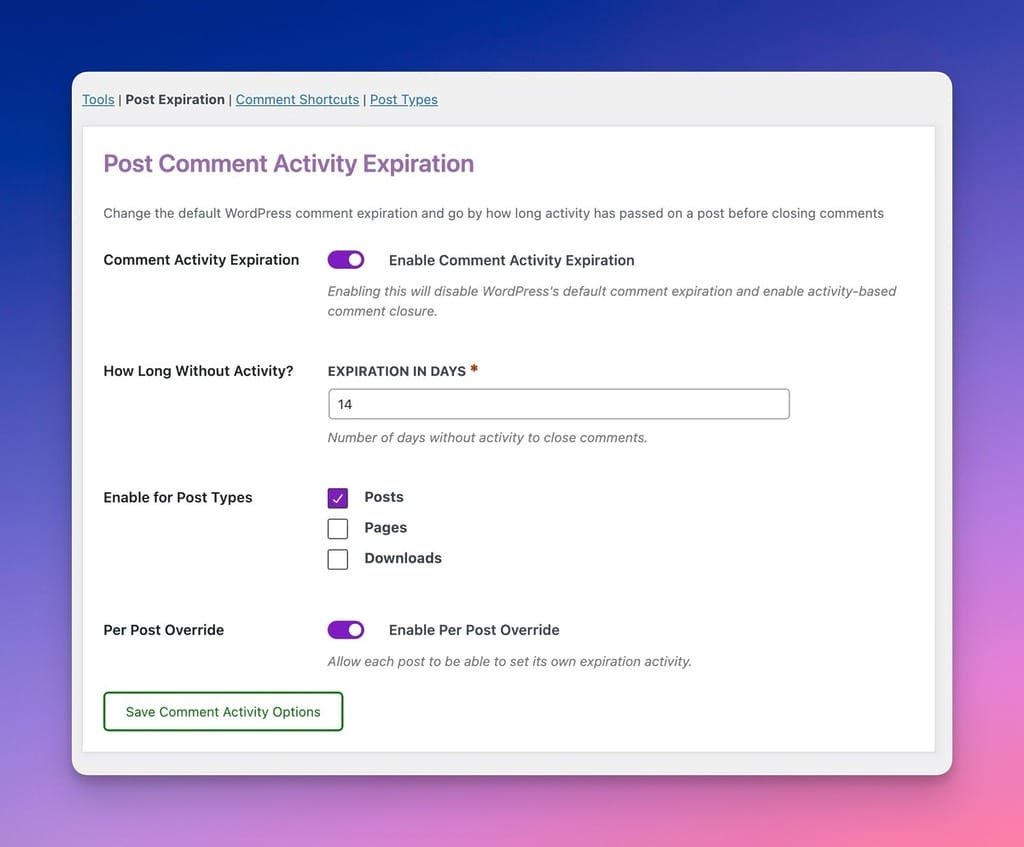
Task: Click 'Enabling this will disable WordPress's' description
Action: click(612, 301)
